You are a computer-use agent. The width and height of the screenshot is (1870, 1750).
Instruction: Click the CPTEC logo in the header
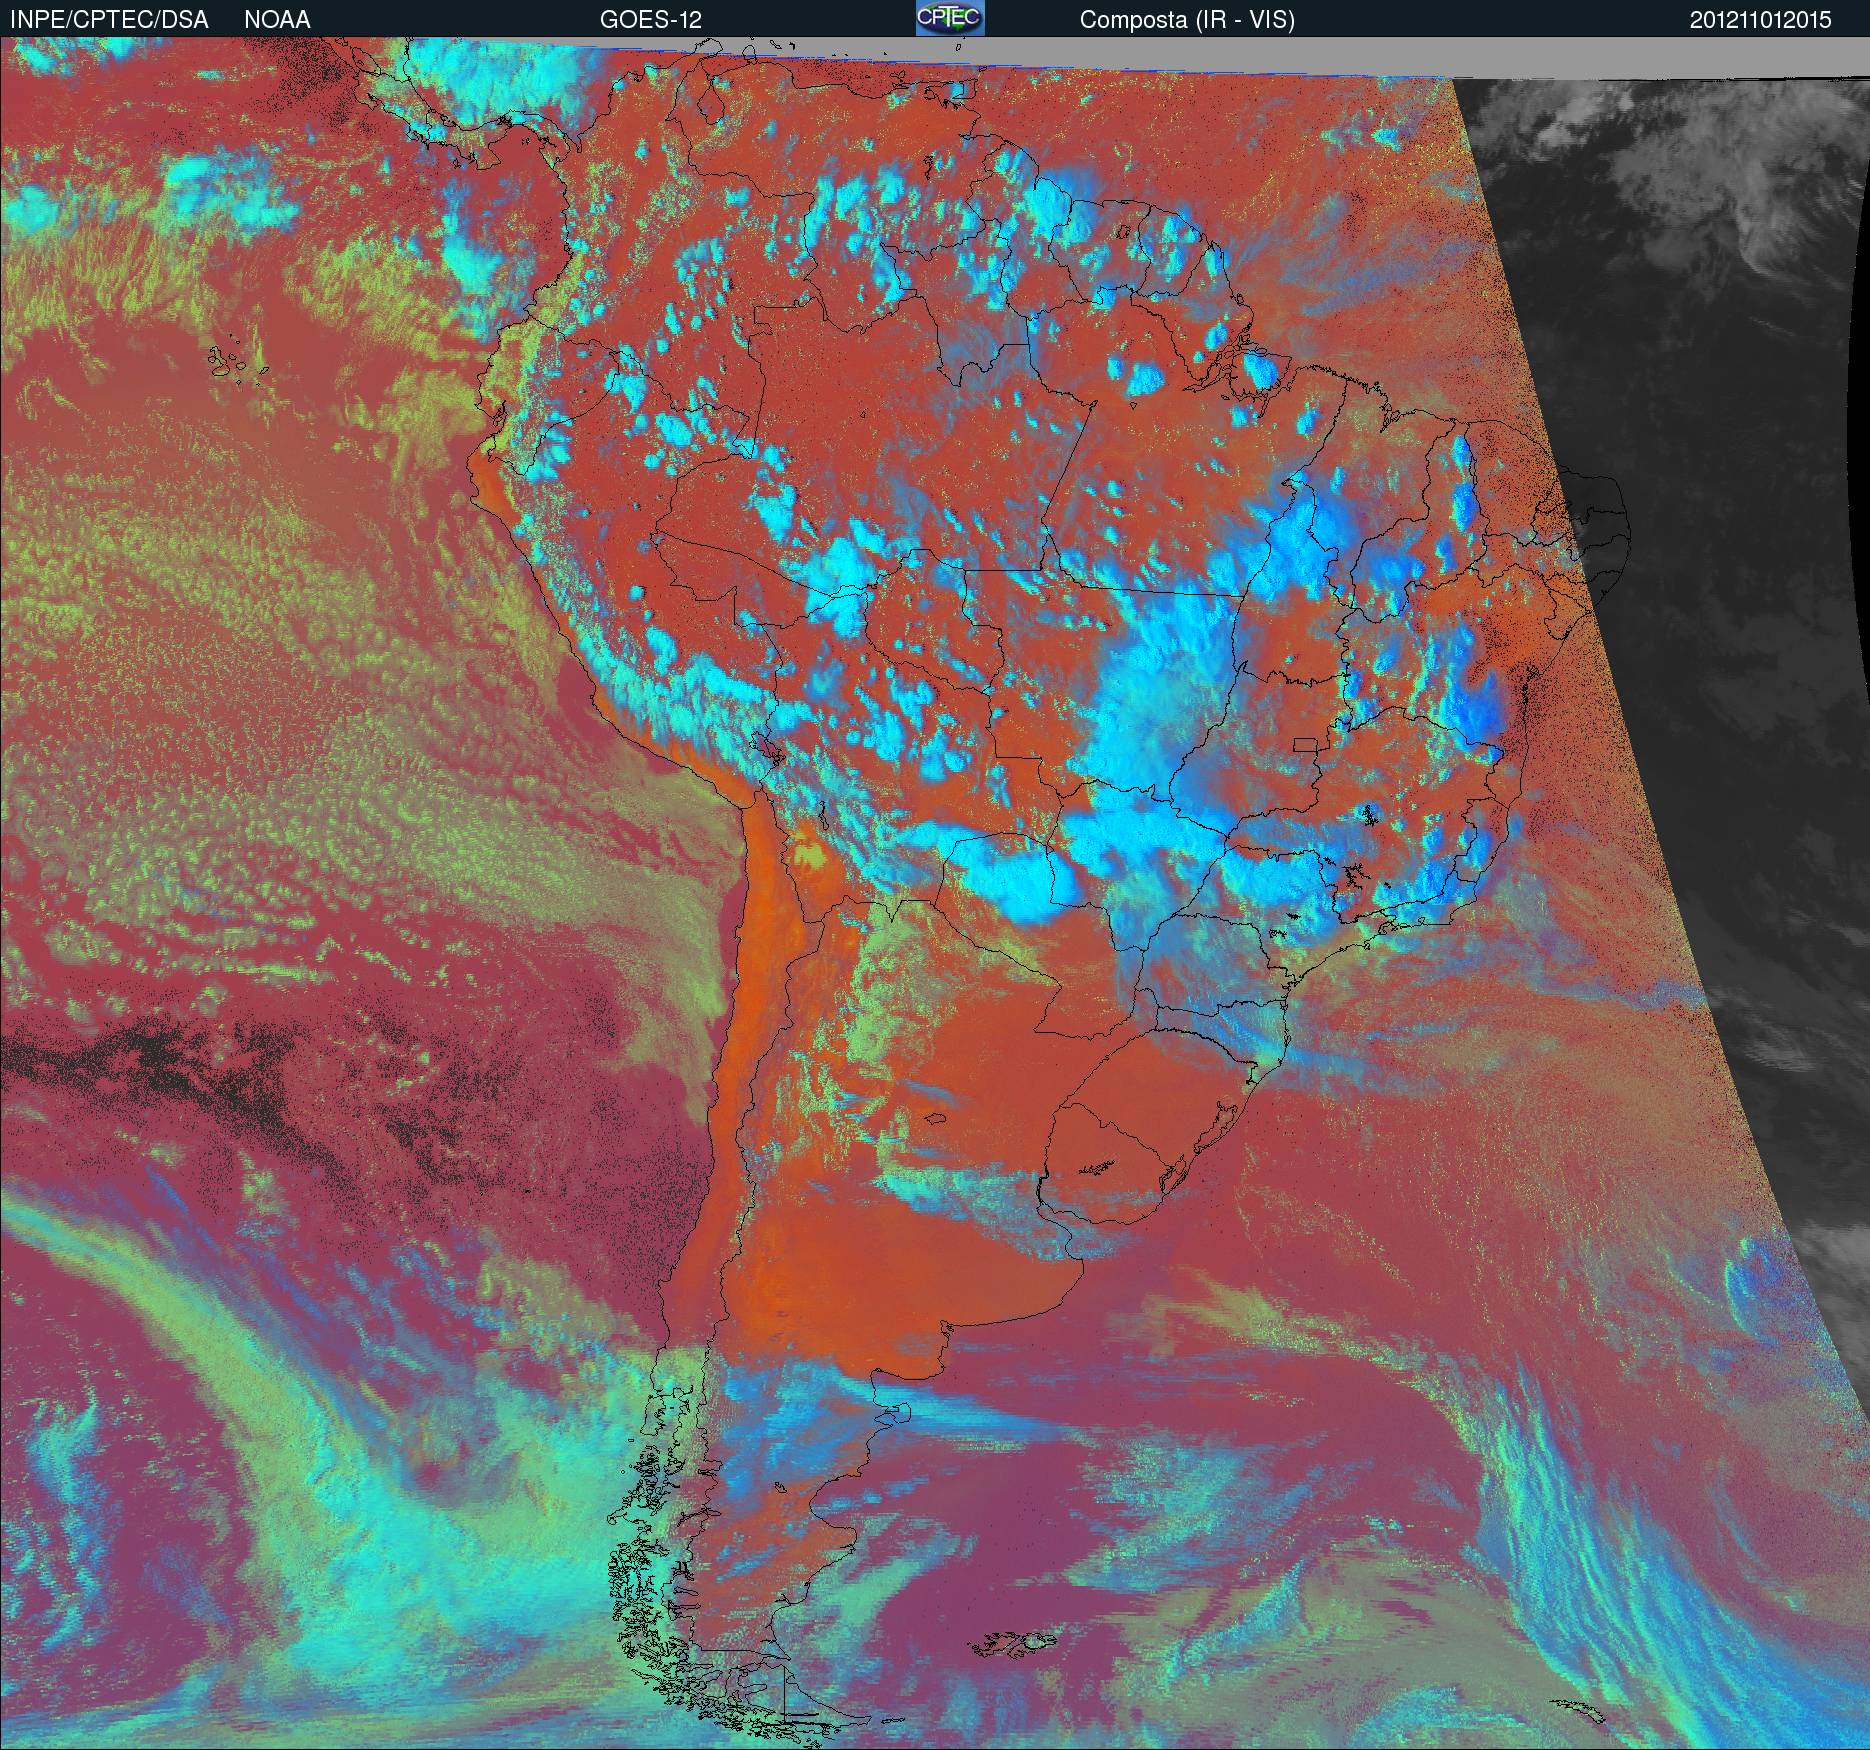[950, 18]
